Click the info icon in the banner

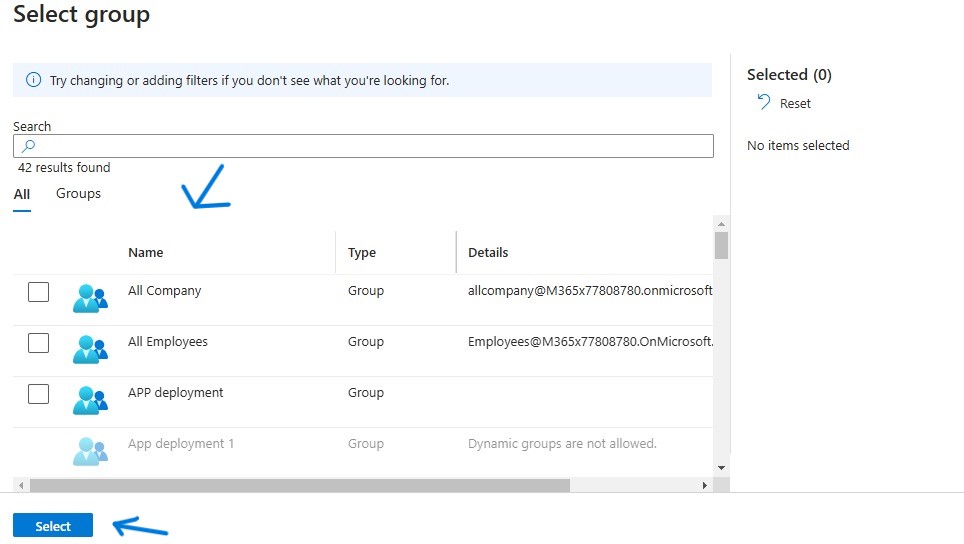click(x=33, y=80)
